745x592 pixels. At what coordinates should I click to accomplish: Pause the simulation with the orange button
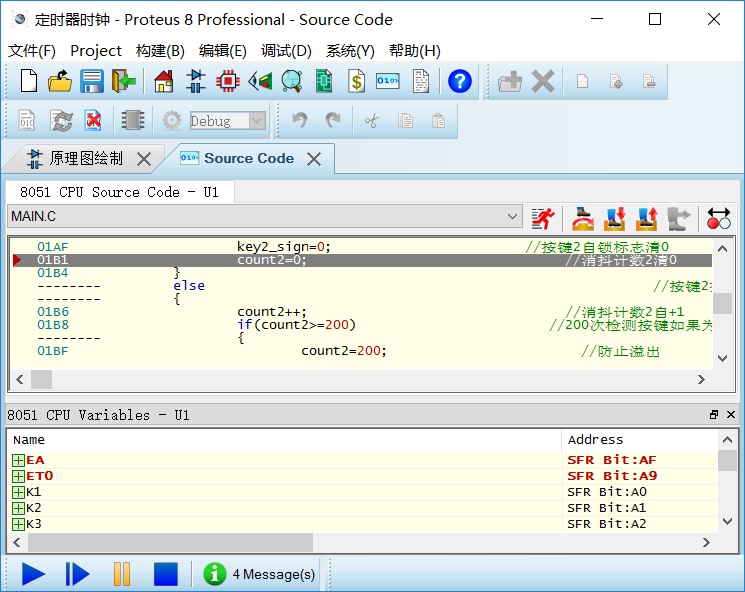[x=122, y=574]
